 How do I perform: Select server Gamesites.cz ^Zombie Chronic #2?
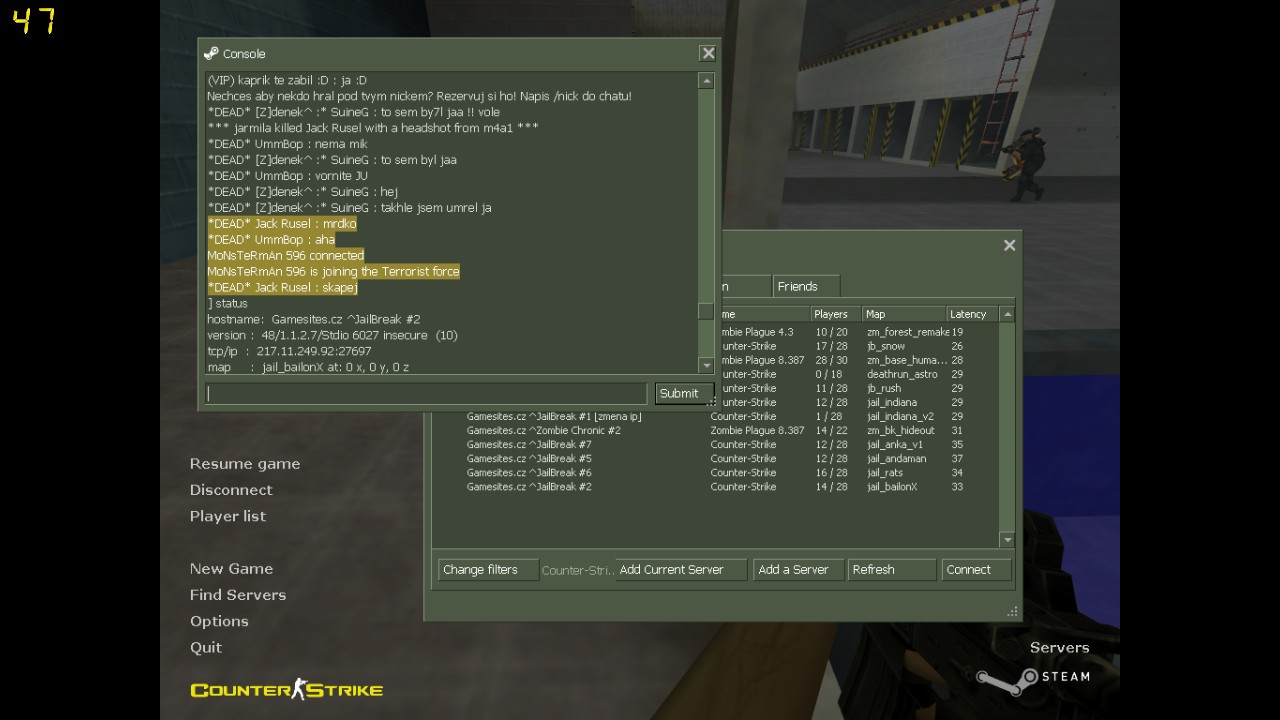point(715,430)
